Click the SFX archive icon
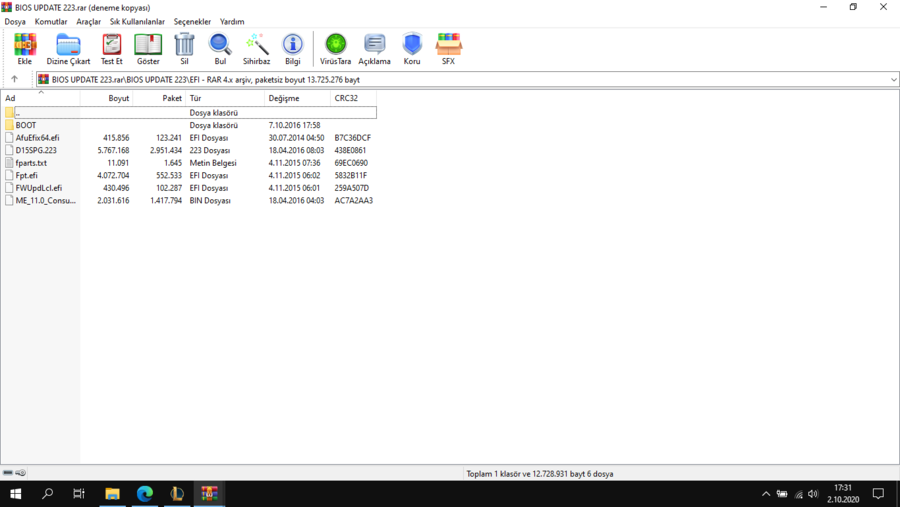This screenshot has height=507, width=900. [x=448, y=48]
